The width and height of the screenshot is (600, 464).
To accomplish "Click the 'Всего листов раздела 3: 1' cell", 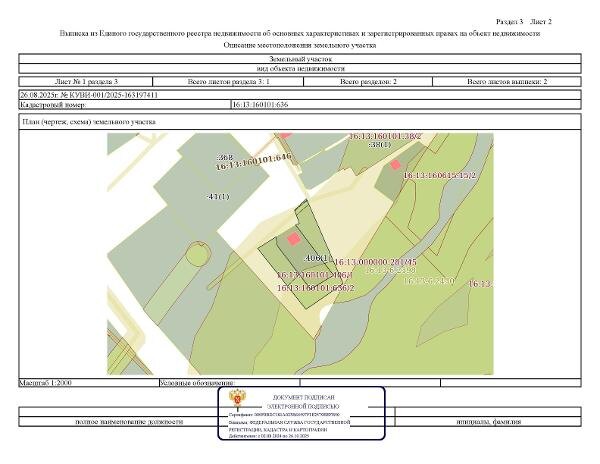I will tap(228, 81).
